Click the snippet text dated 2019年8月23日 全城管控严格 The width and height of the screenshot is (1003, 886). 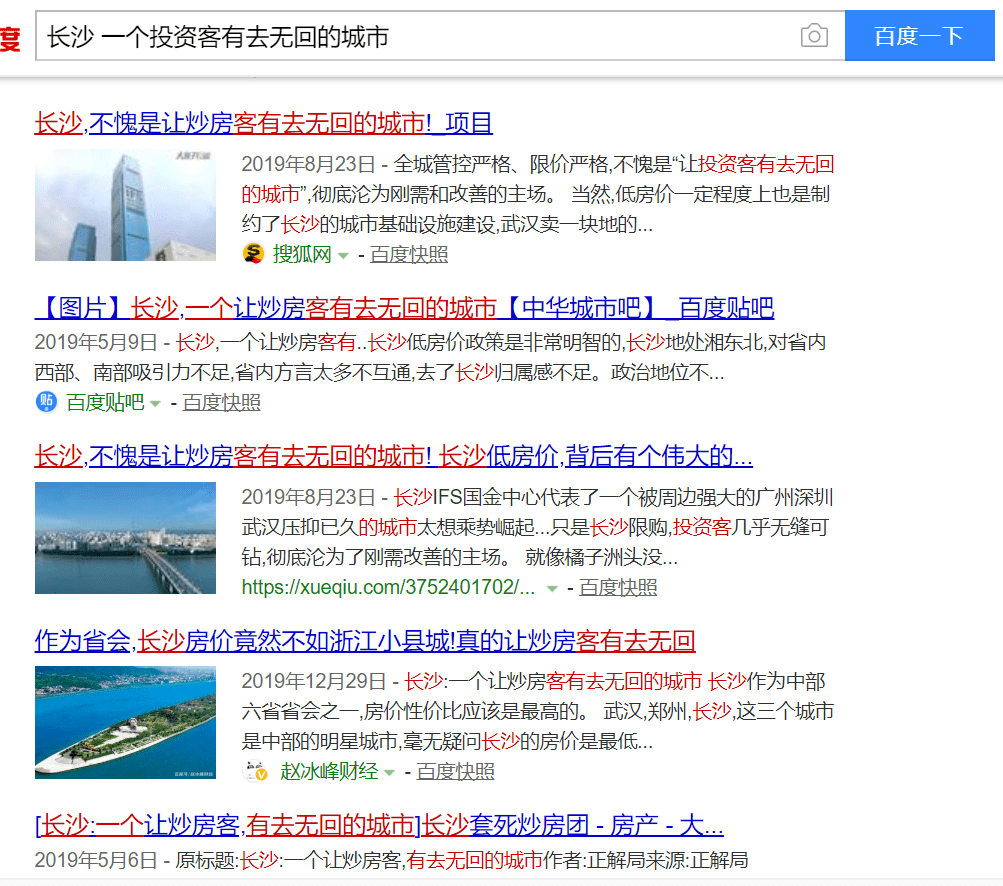pos(537,194)
